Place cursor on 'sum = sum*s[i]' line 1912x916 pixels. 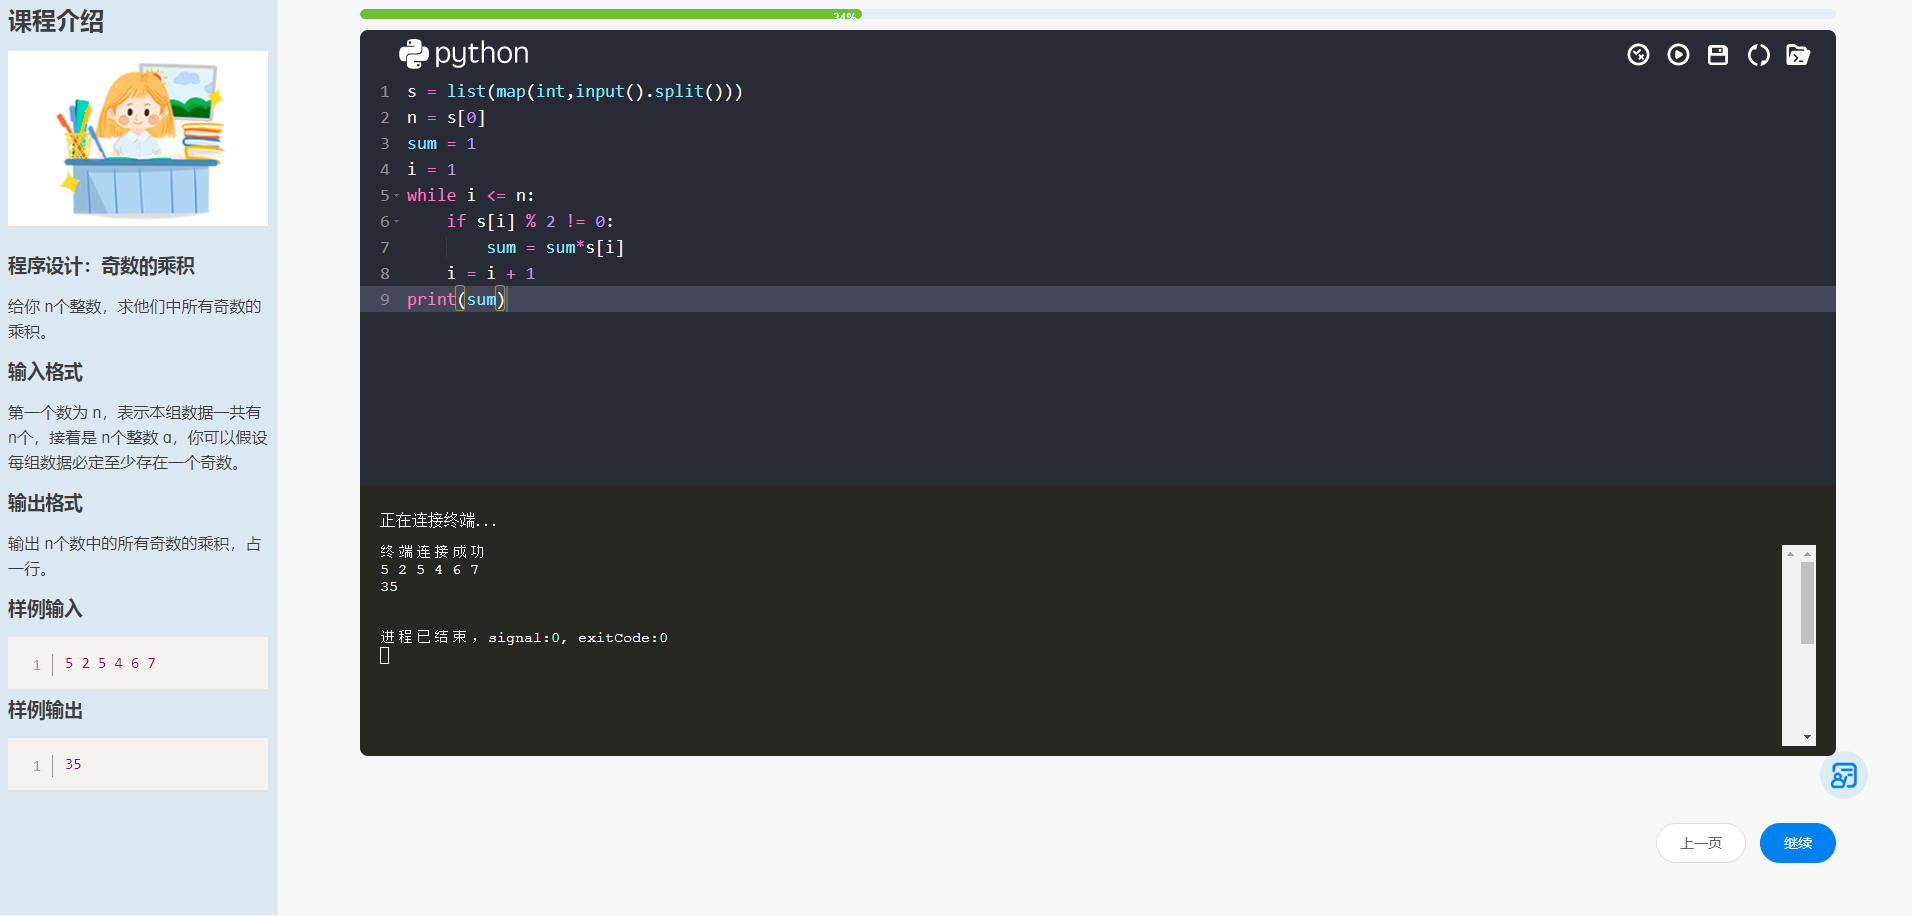(555, 247)
